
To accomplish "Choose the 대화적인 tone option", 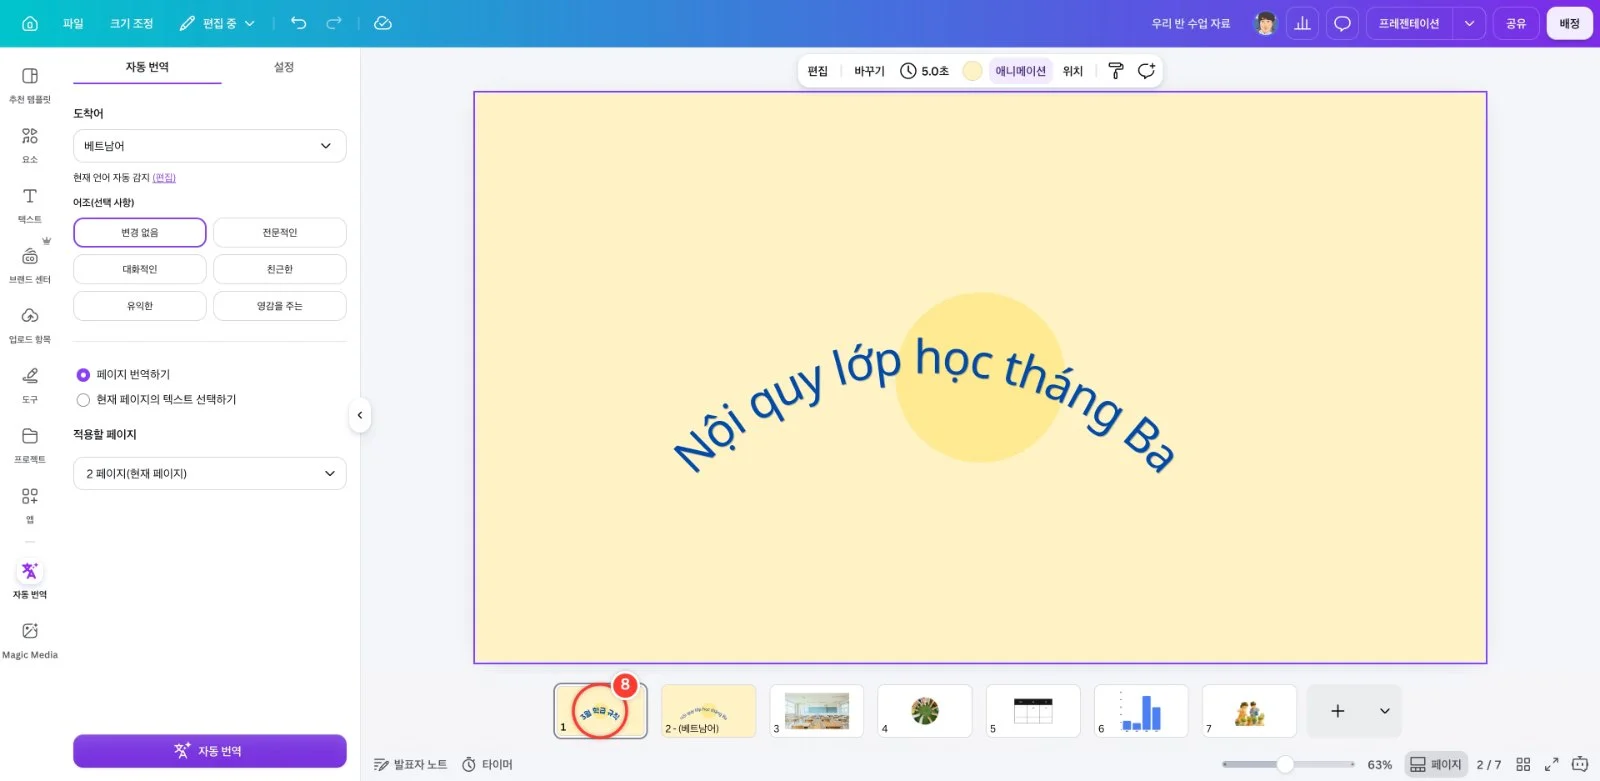I will (140, 269).
